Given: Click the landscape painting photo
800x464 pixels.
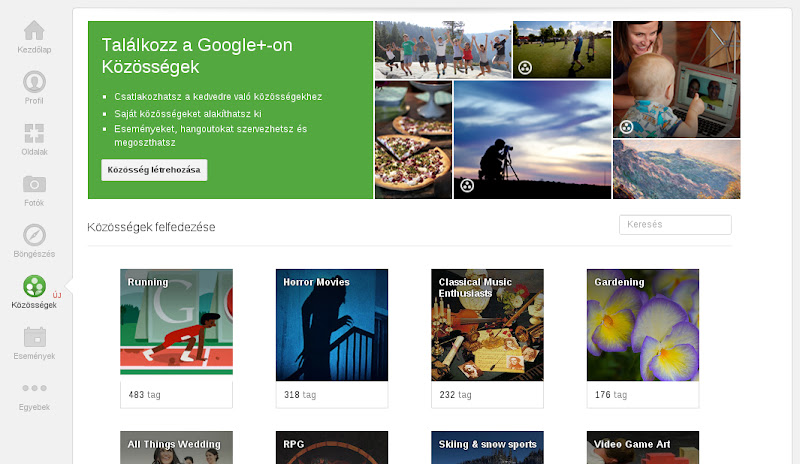Looking at the screenshot, I should coord(677,169).
